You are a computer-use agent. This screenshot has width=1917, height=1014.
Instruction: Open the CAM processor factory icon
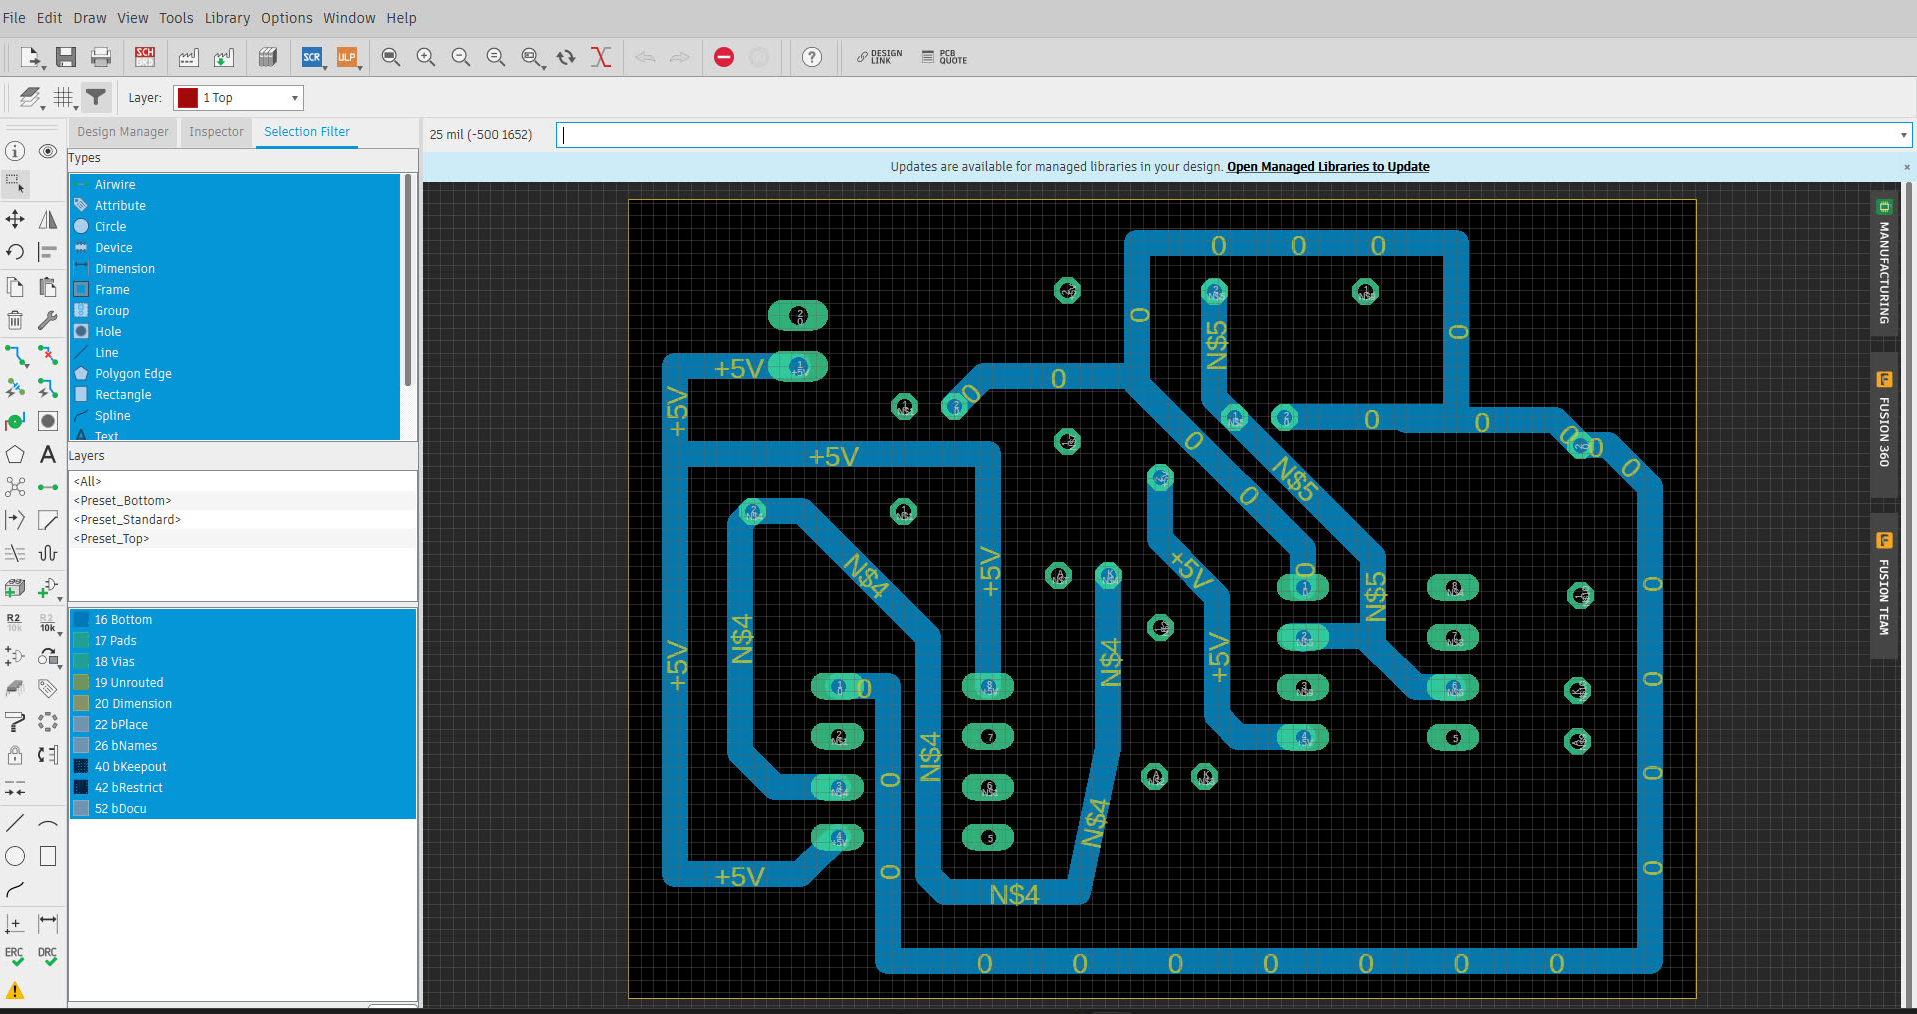coord(189,57)
